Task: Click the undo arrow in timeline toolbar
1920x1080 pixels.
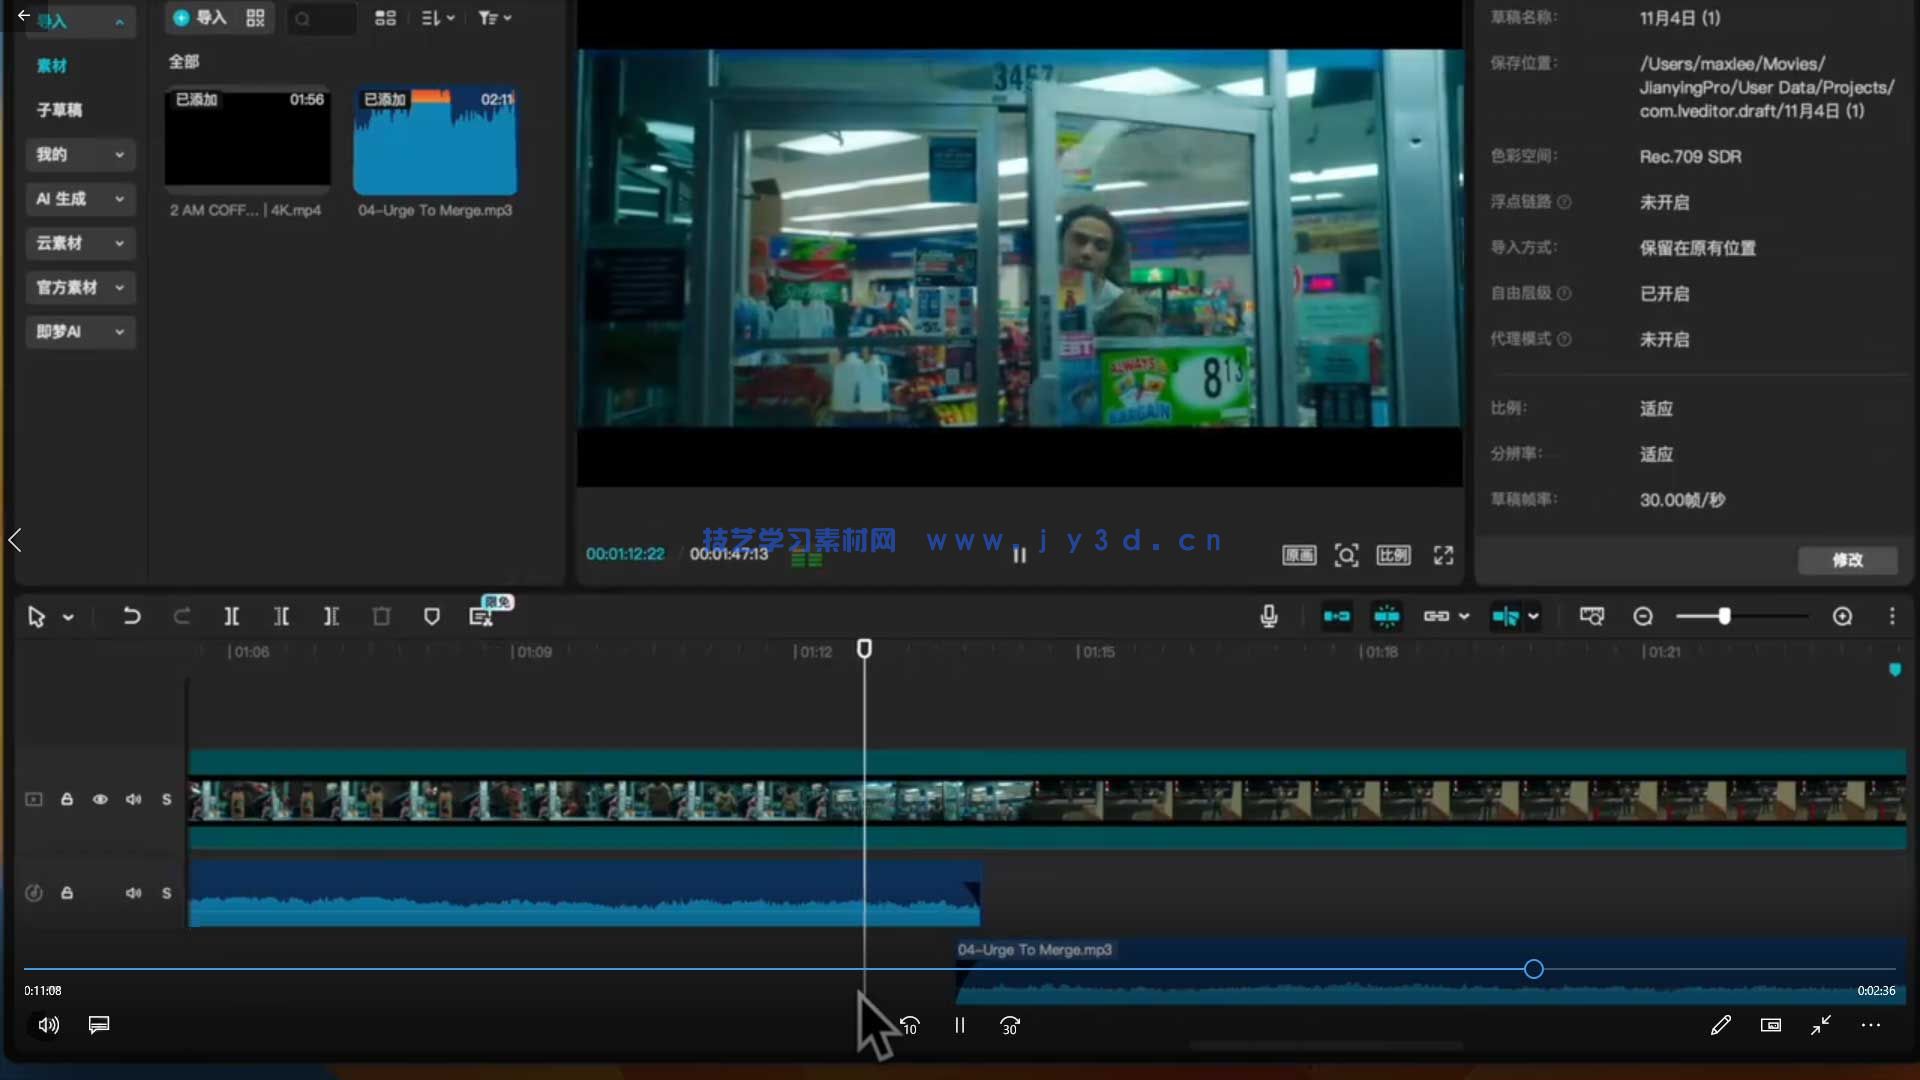Action: pyautogui.click(x=131, y=616)
